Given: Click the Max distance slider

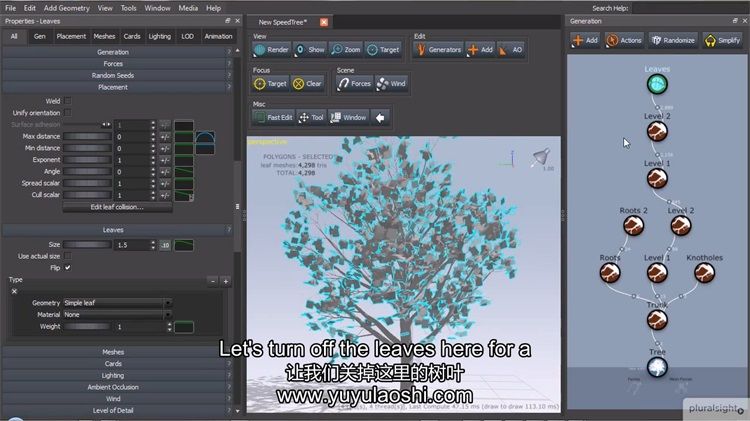Looking at the screenshot, I should click(x=87, y=136).
